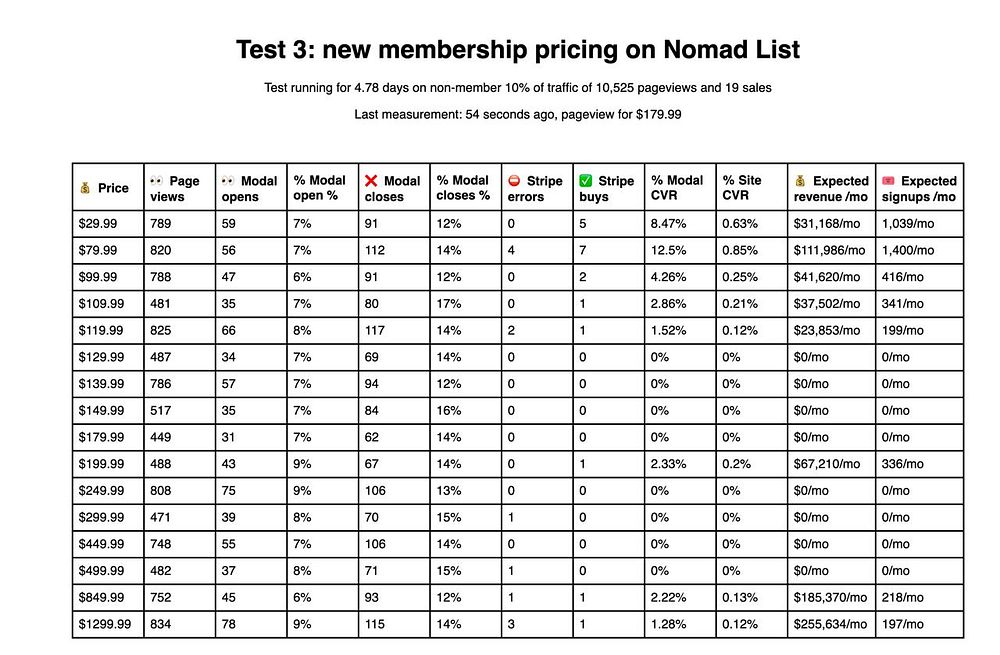Click the green checkmark icon for Stripe buys
Screen dimensions: 1000x655
[x=586, y=181]
